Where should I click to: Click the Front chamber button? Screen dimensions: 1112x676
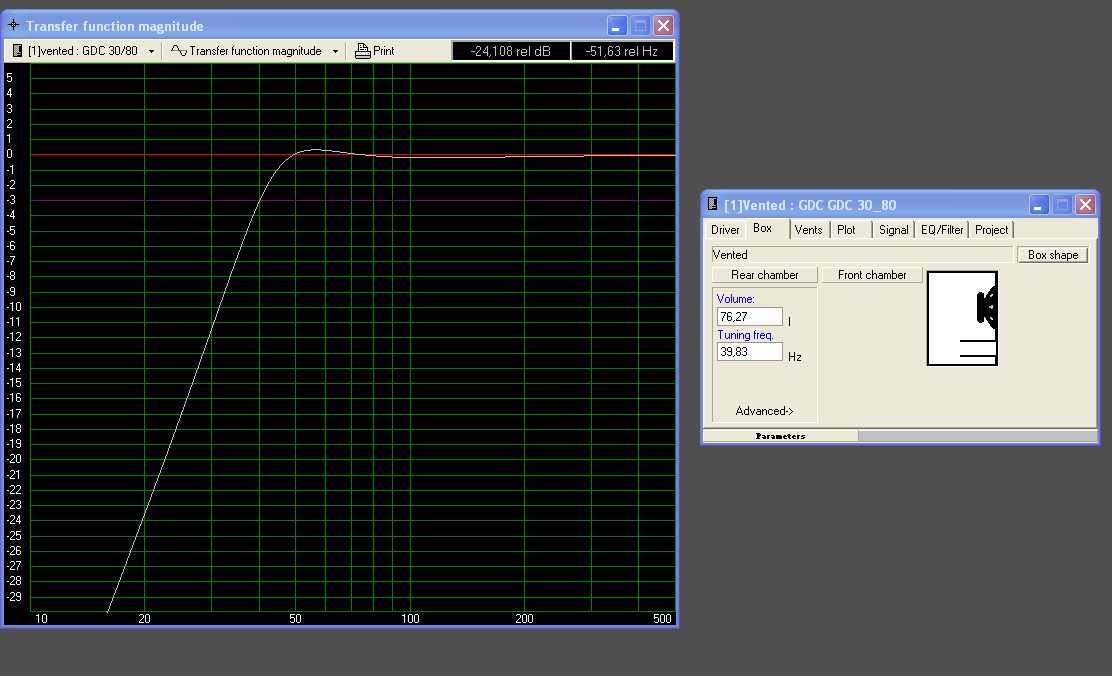tap(872, 275)
